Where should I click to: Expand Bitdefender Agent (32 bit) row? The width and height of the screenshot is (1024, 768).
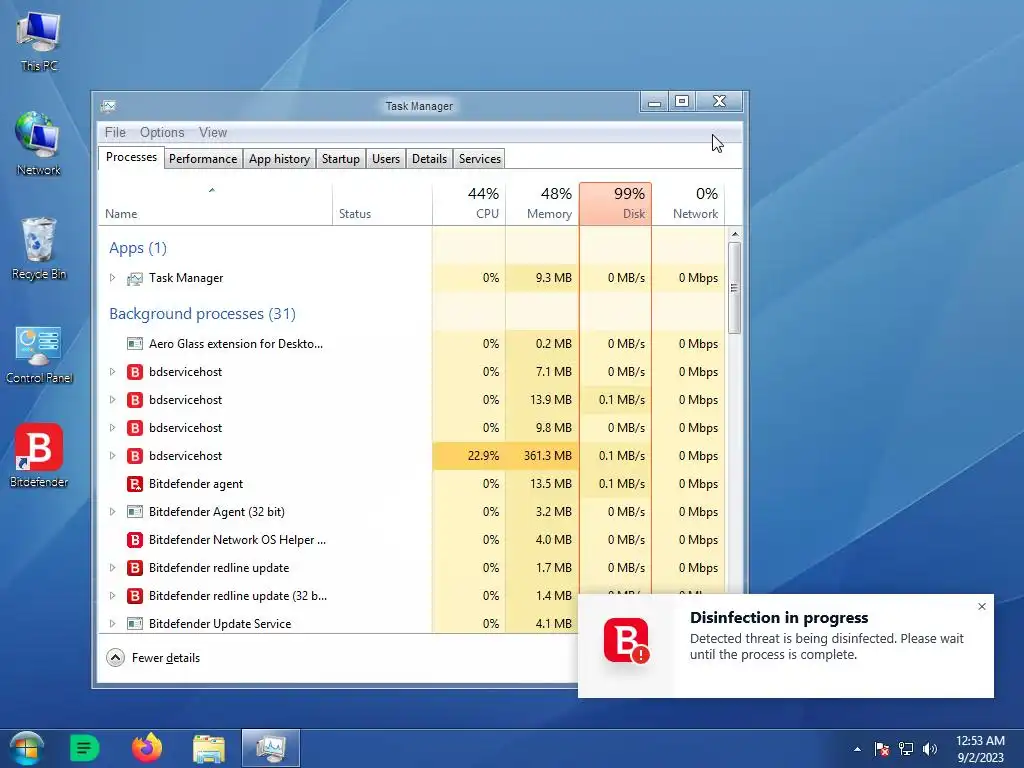112,512
